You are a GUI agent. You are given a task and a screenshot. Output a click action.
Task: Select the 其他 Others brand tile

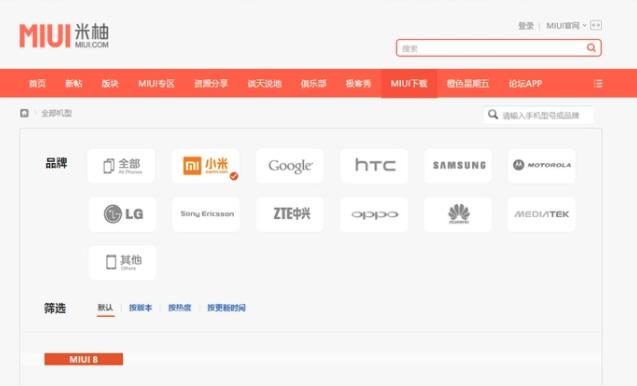point(122,262)
